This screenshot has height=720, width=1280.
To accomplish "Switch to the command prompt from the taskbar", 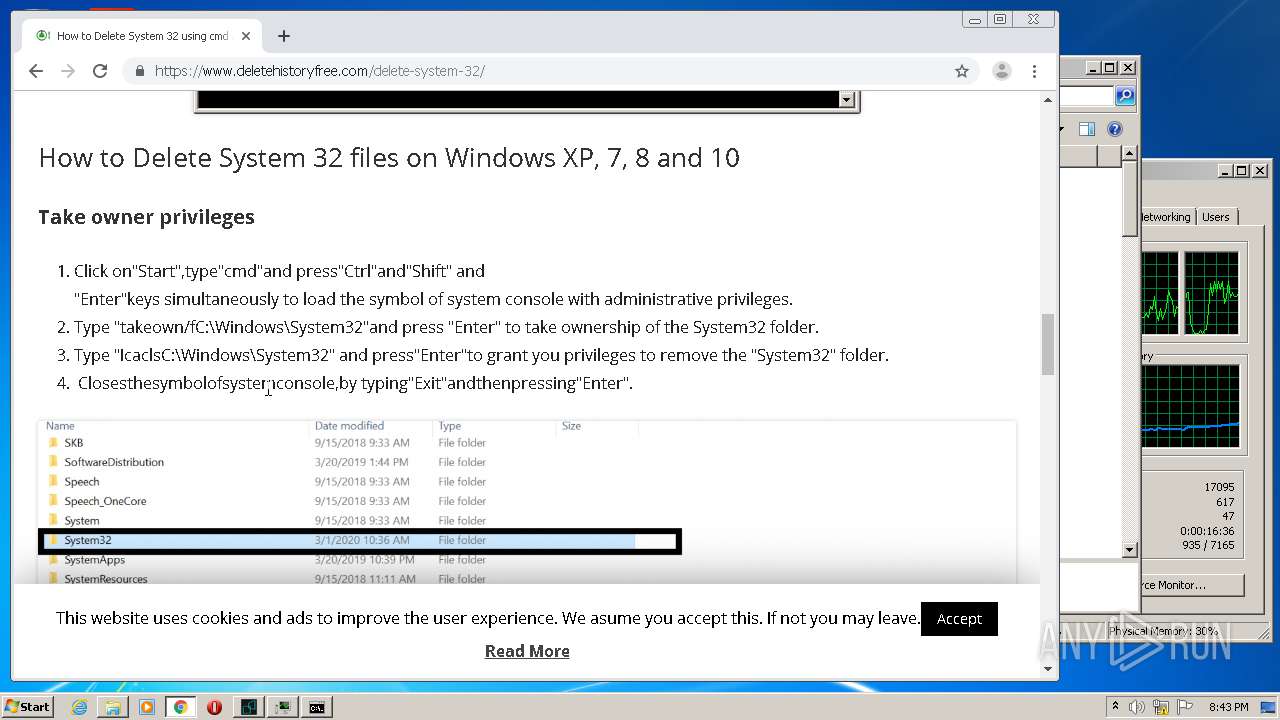I will click(316, 707).
